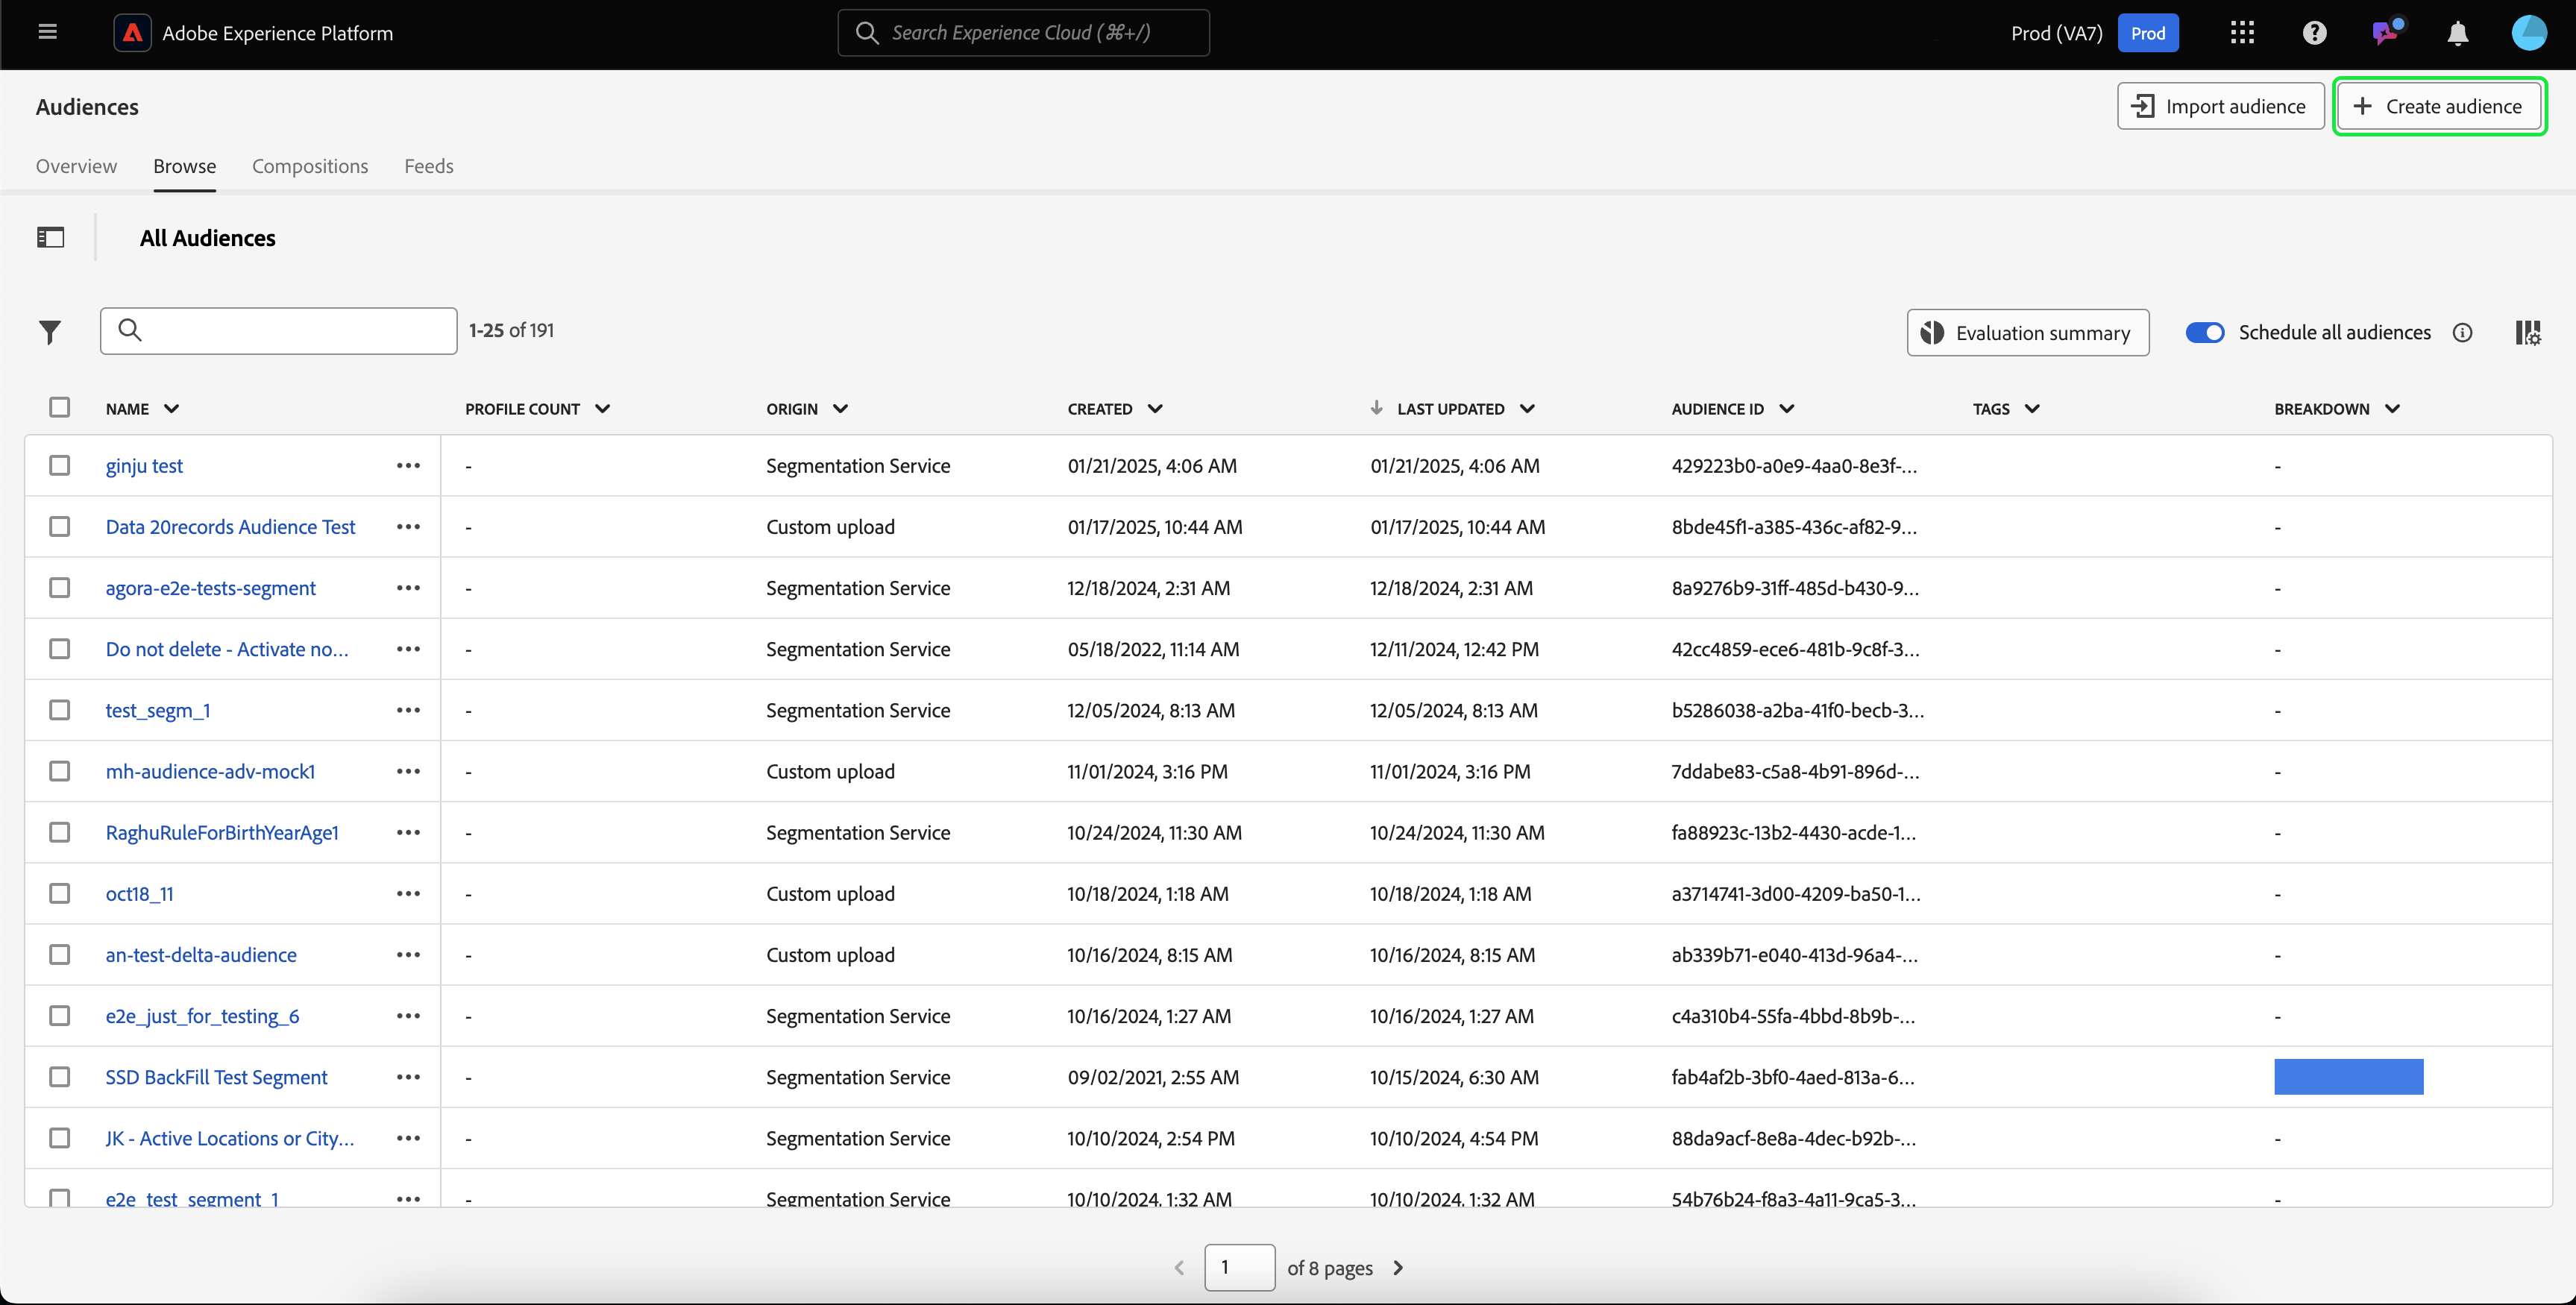
Task: Click the help question mark icon
Action: [2314, 33]
